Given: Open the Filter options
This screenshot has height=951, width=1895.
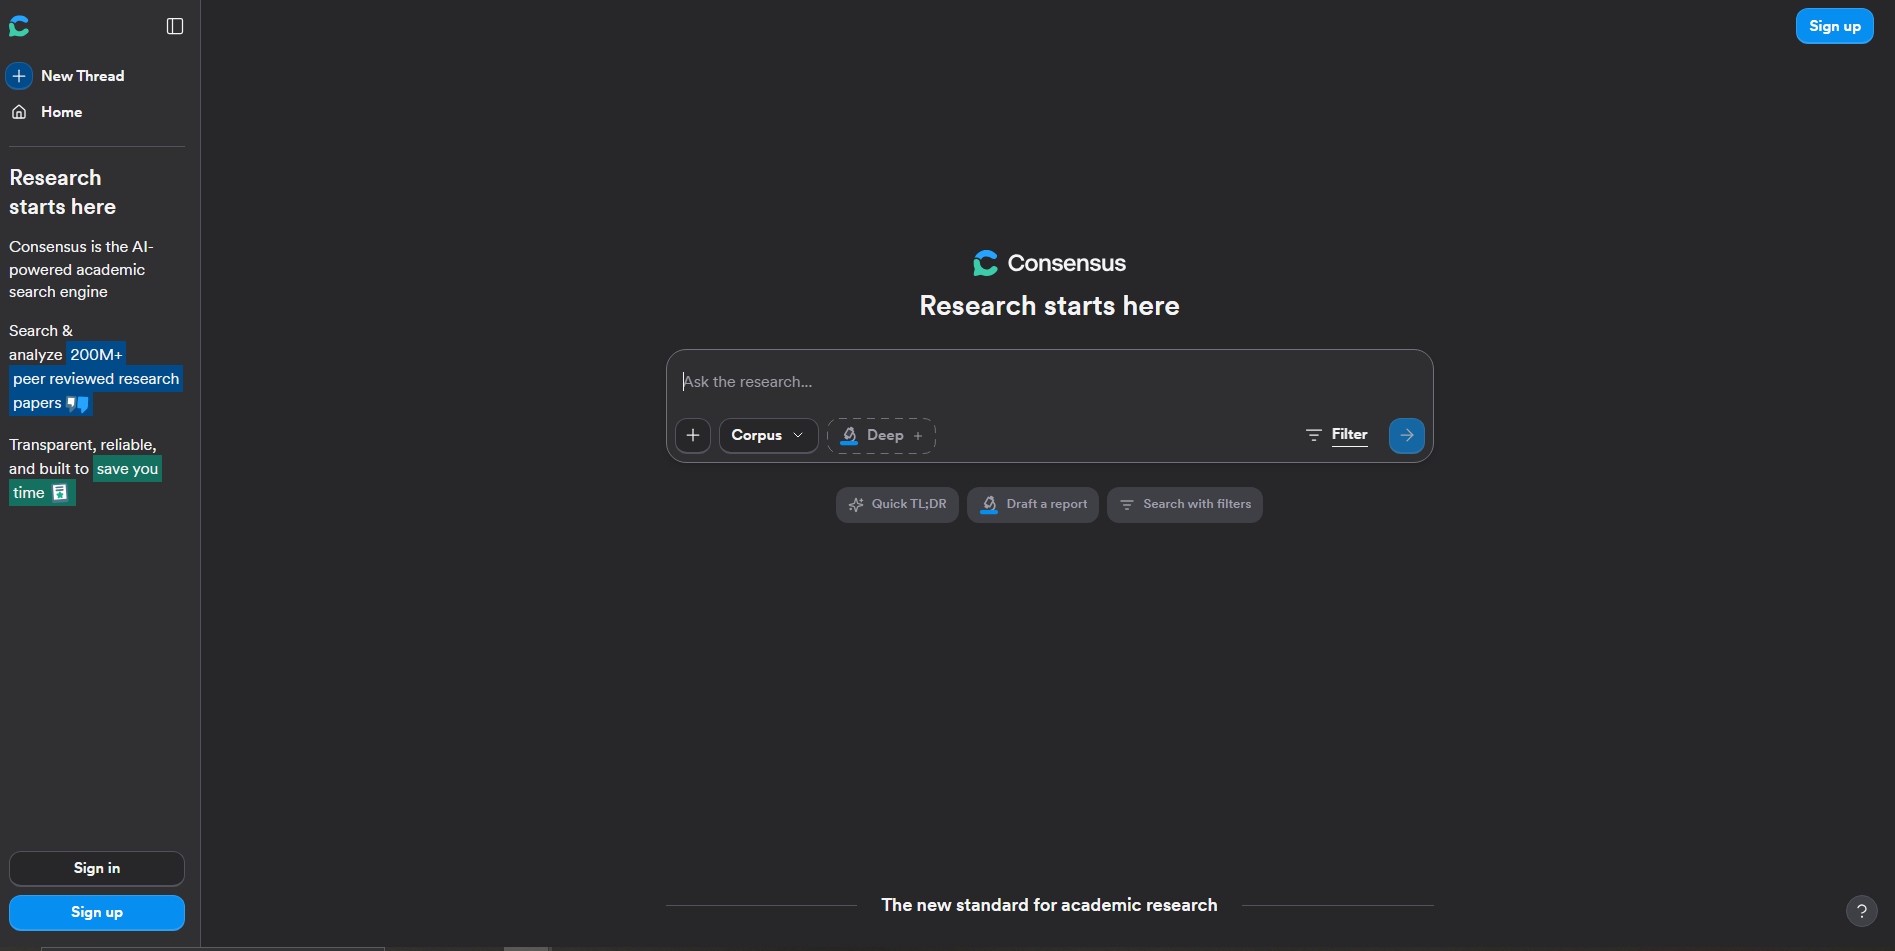Looking at the screenshot, I should coord(1337,435).
